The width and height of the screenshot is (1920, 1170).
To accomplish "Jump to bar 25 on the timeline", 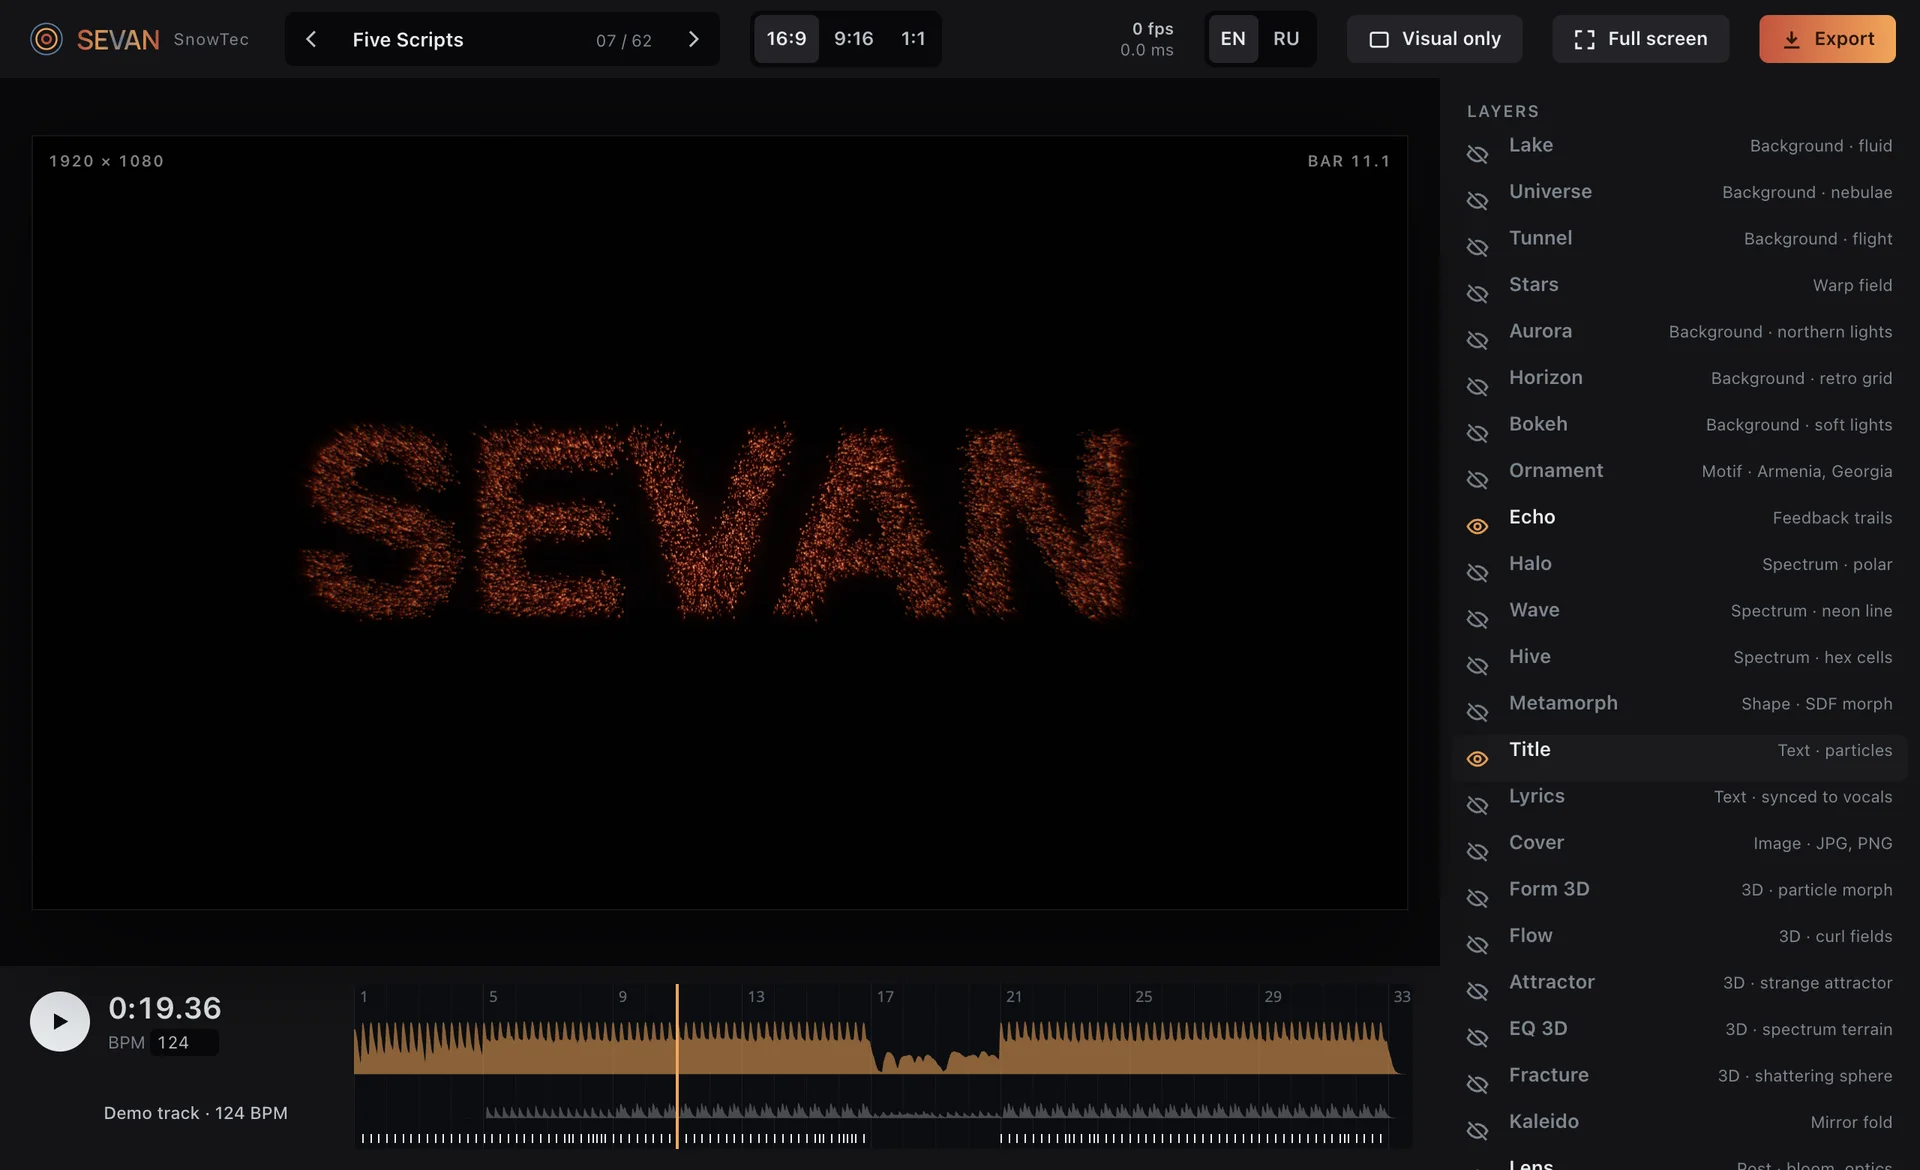I will (1144, 997).
